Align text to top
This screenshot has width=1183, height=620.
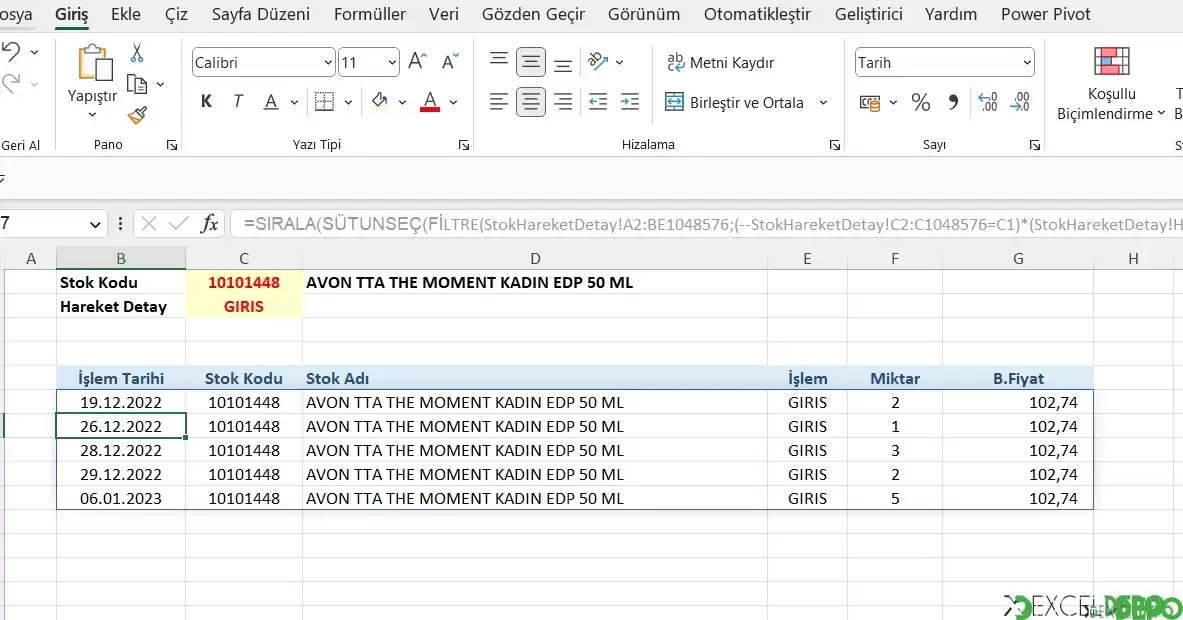(499, 62)
